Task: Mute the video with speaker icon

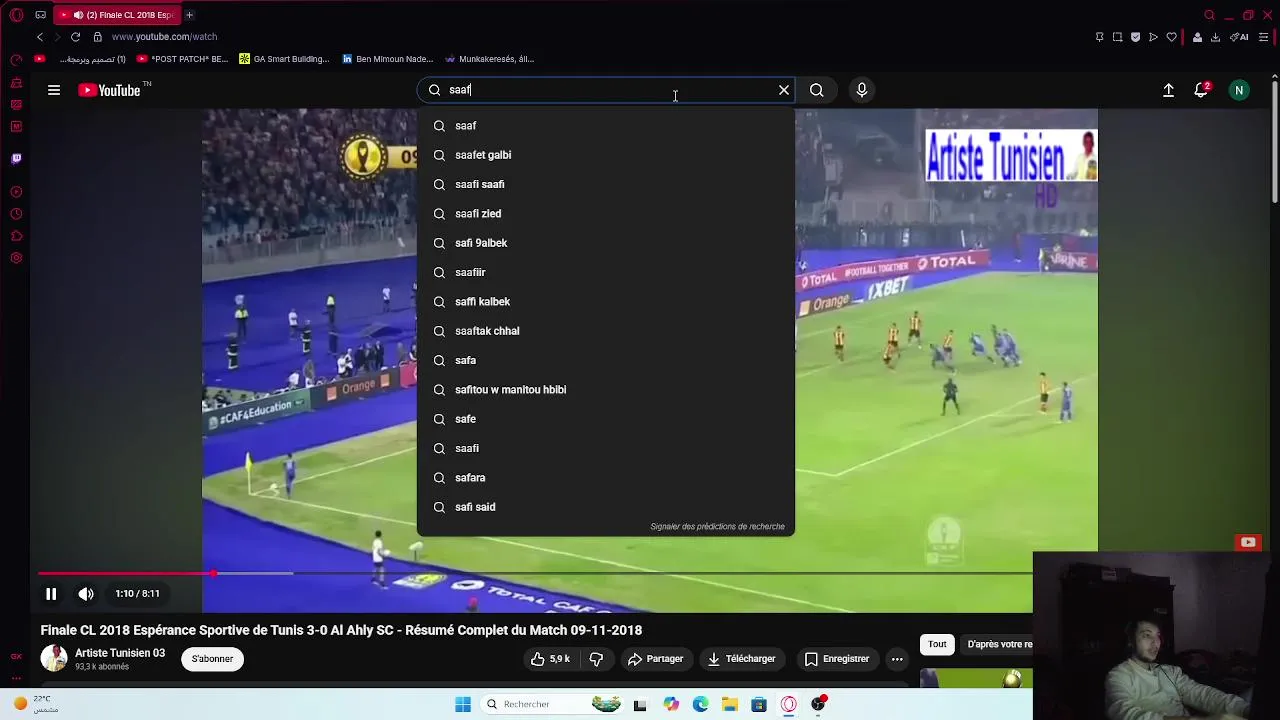Action: [86, 594]
